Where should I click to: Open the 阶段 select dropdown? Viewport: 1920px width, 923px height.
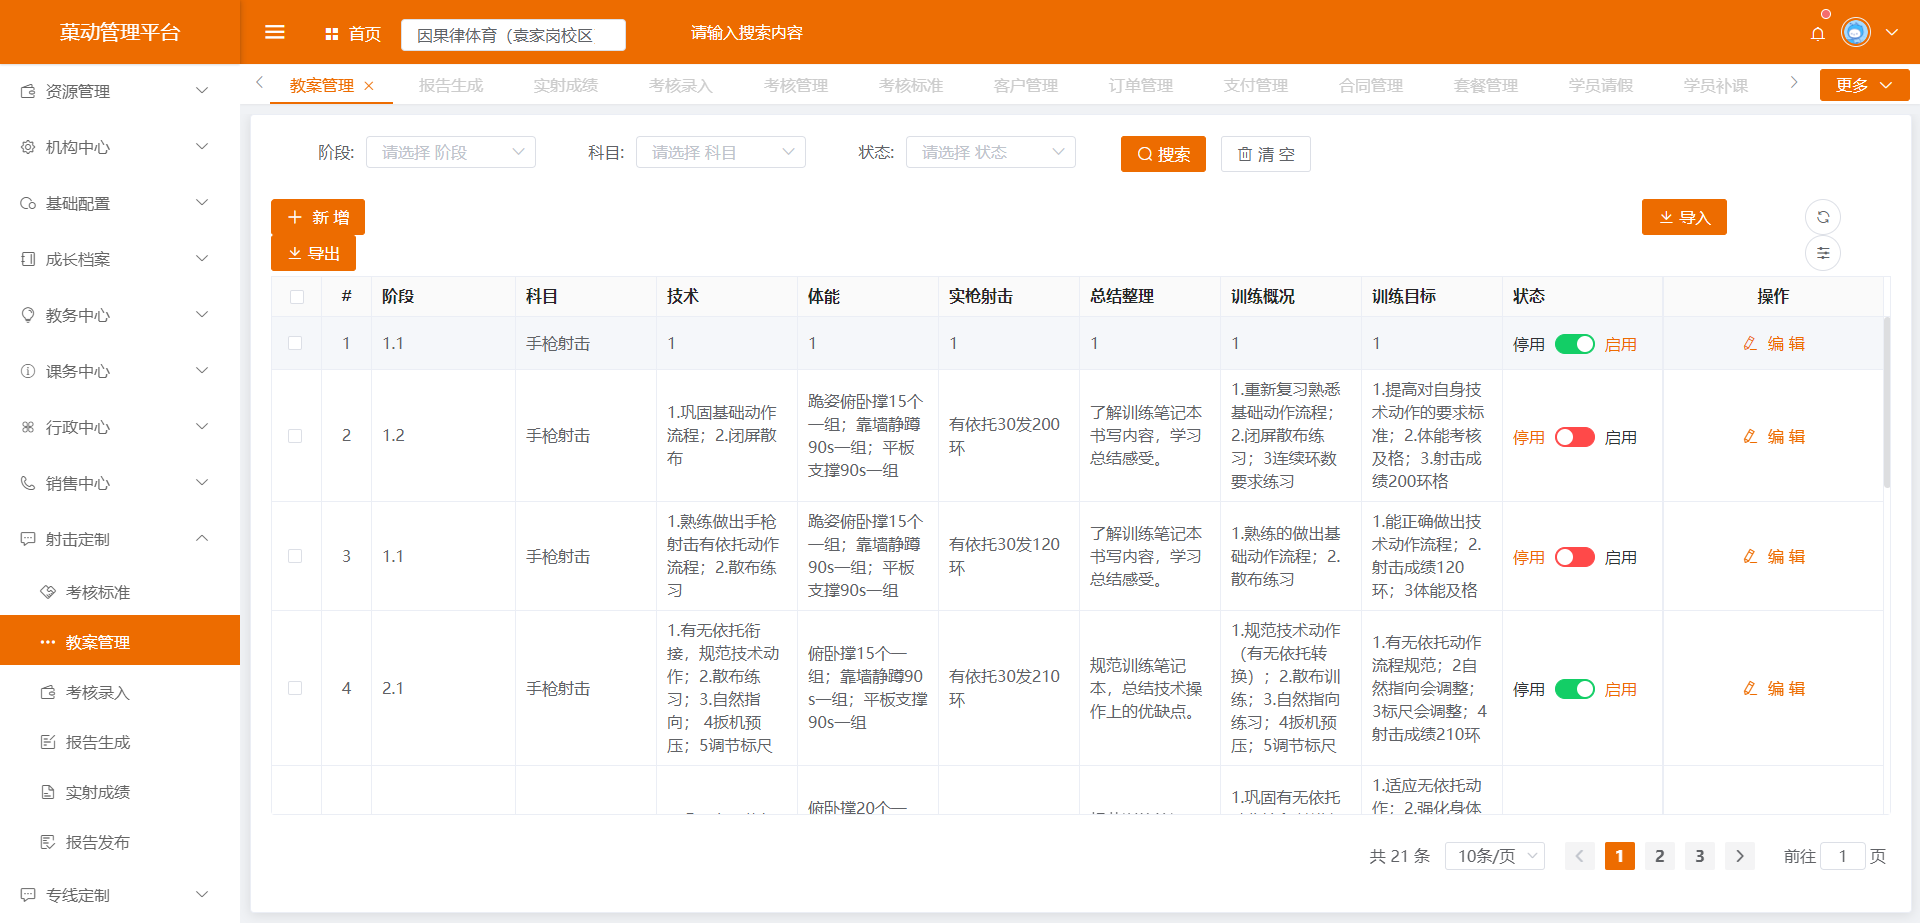point(451,152)
